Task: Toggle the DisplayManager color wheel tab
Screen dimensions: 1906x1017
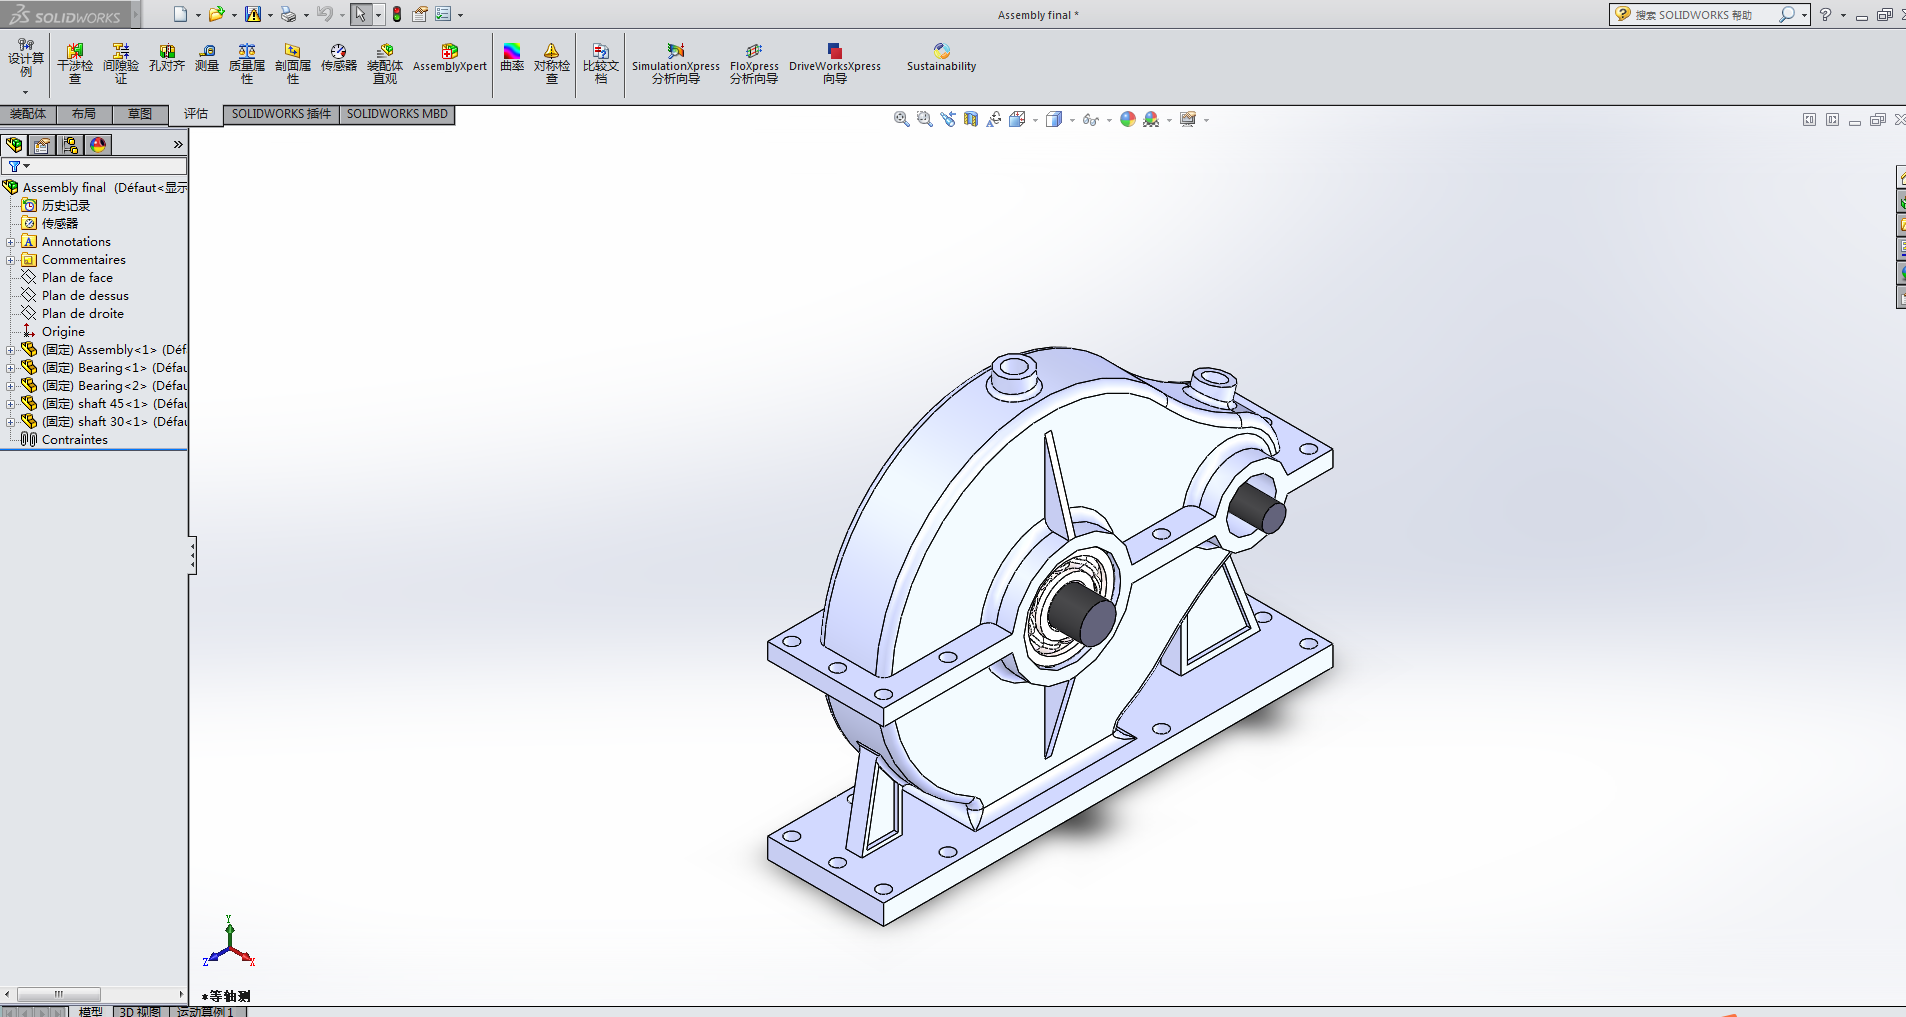Action: [98, 145]
